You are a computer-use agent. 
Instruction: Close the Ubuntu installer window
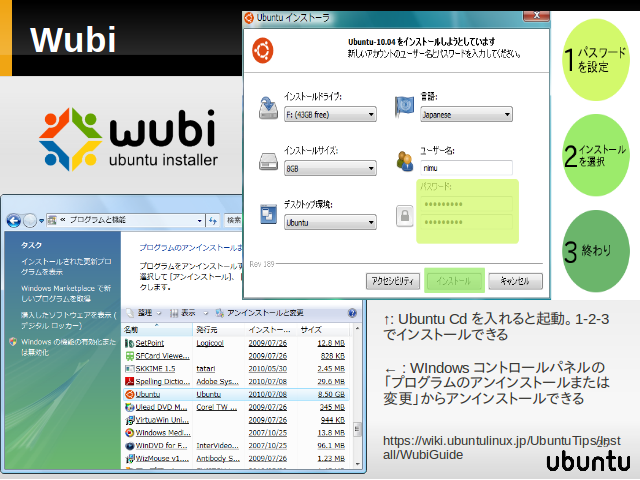[536, 15]
